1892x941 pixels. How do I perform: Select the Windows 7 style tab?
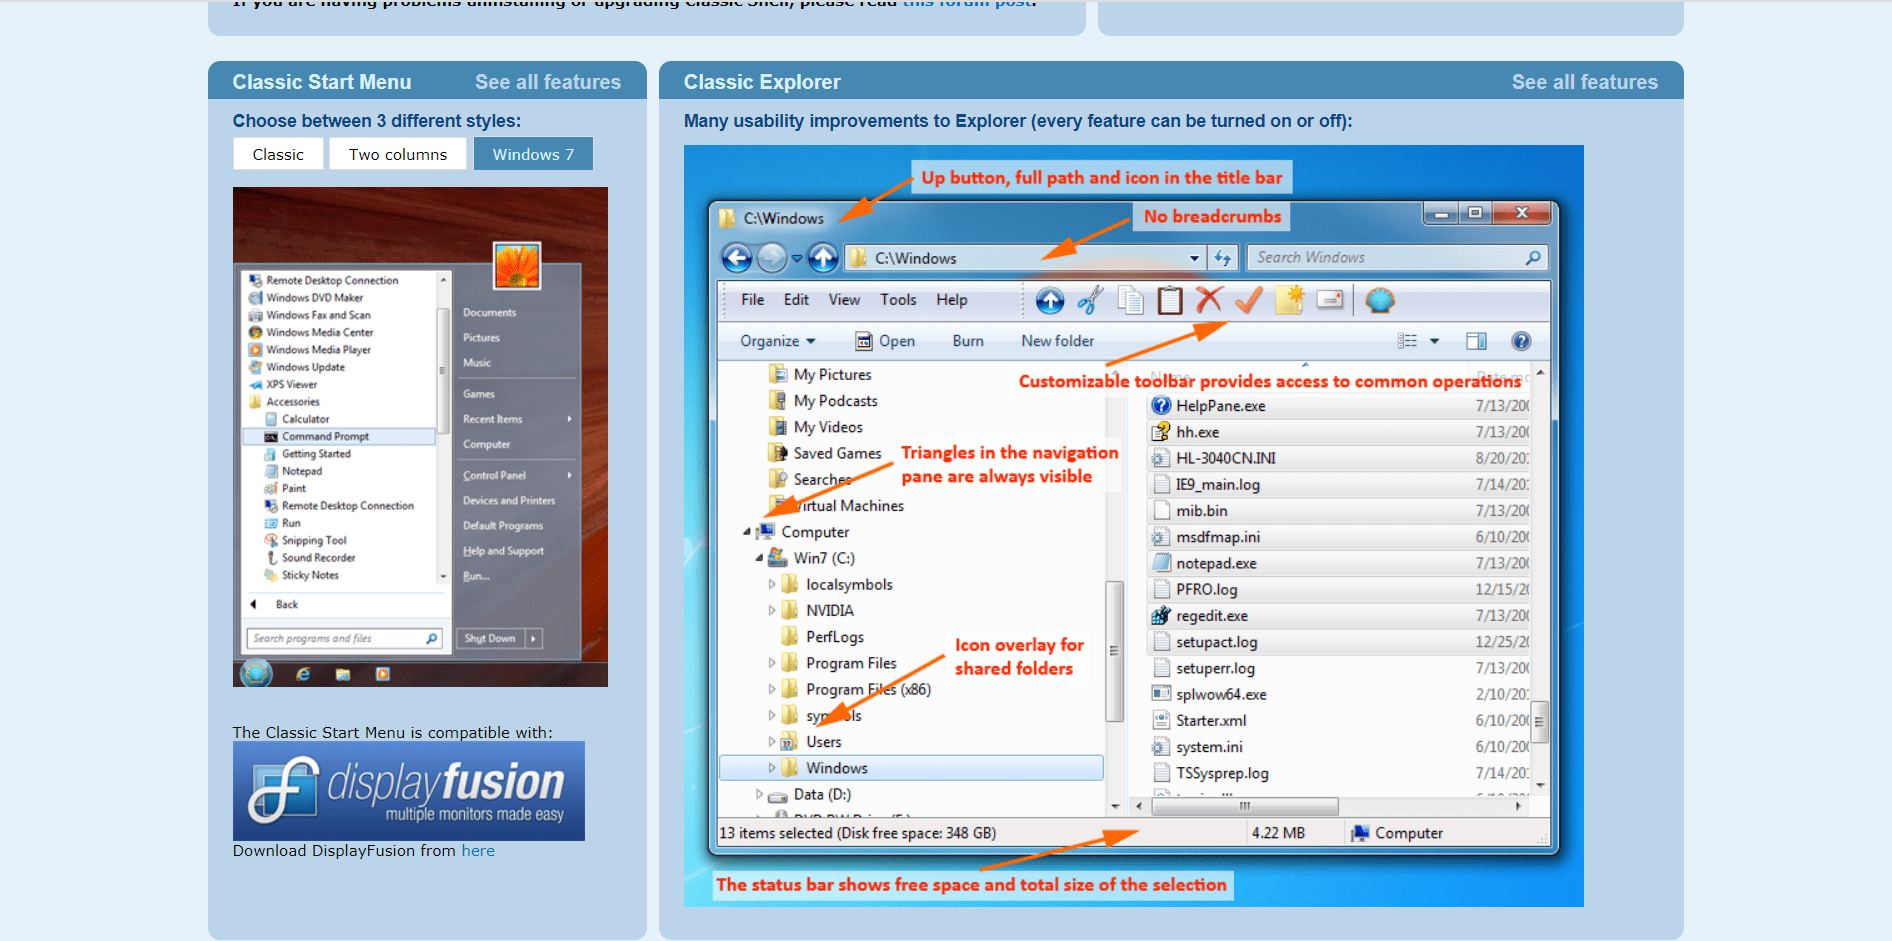(533, 154)
